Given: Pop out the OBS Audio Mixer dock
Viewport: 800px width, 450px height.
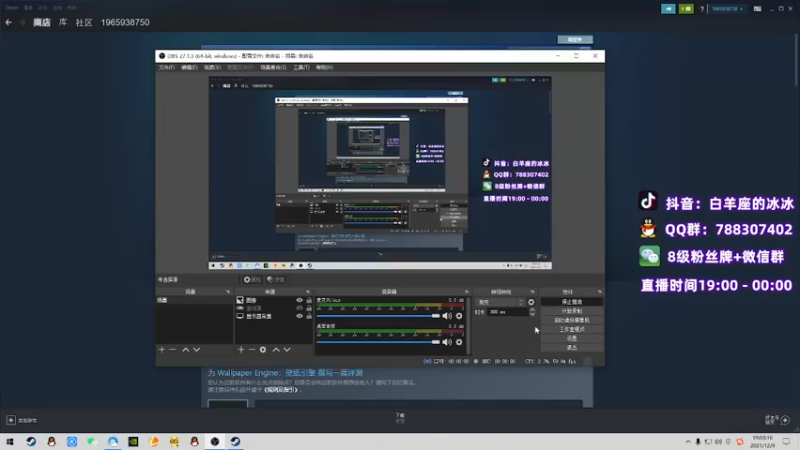Looking at the screenshot, I should coord(466,291).
